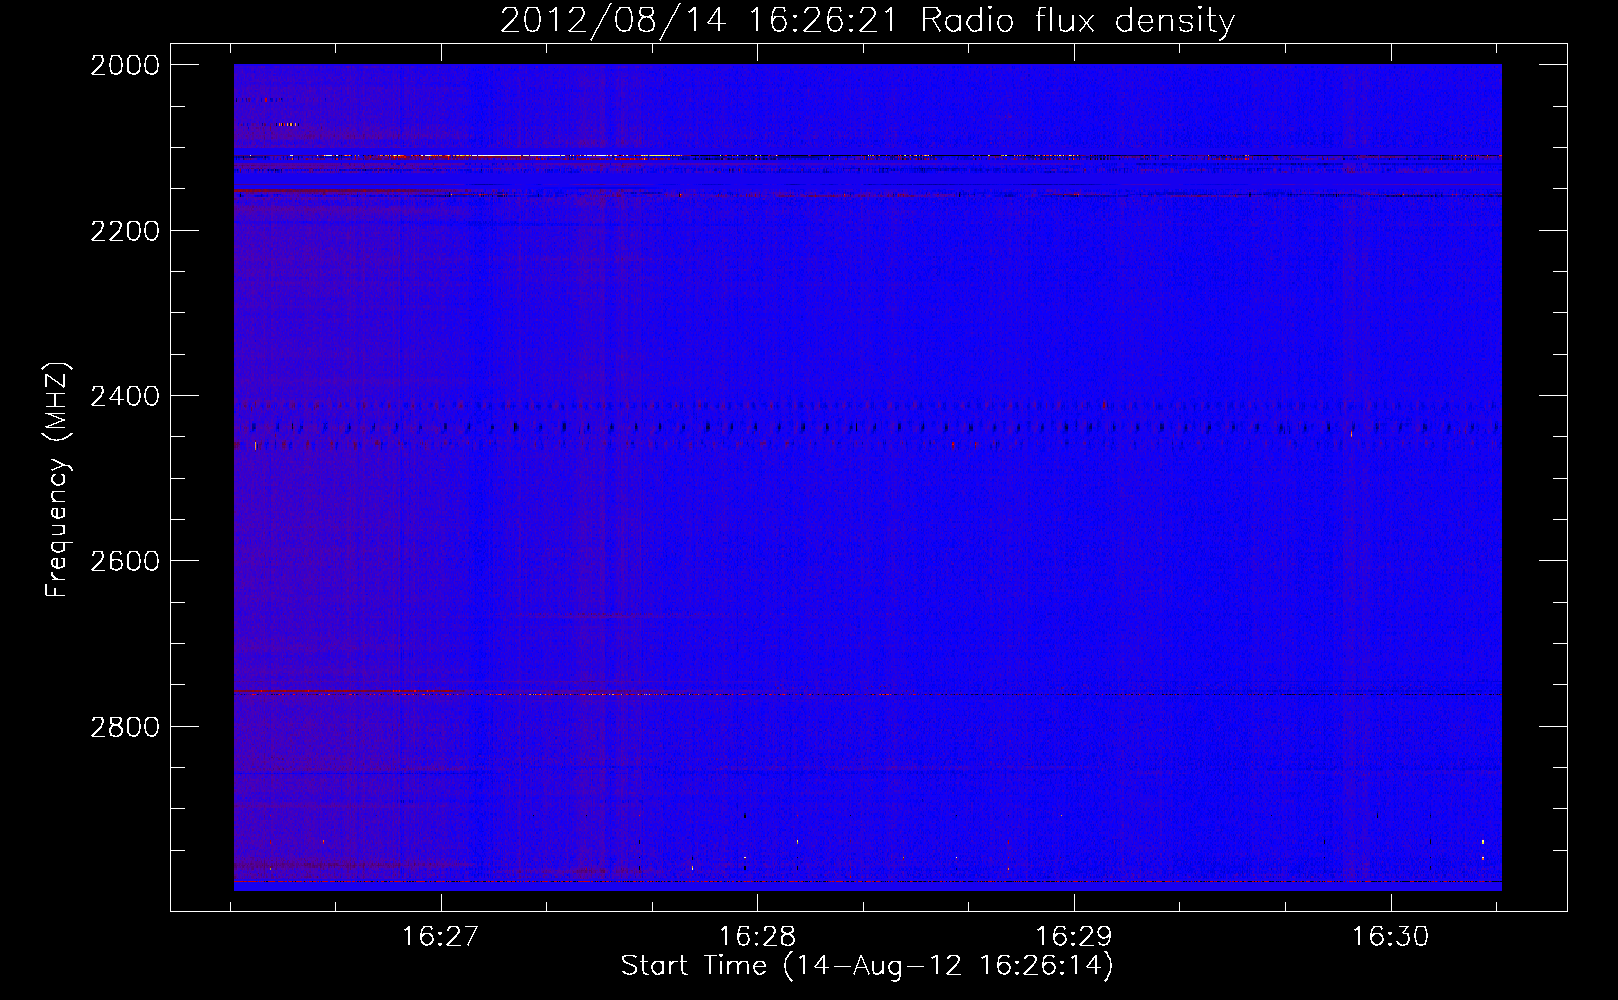The width and height of the screenshot is (1618, 1000).
Task: Click the 16:27 time tick label
Action: (x=440, y=936)
